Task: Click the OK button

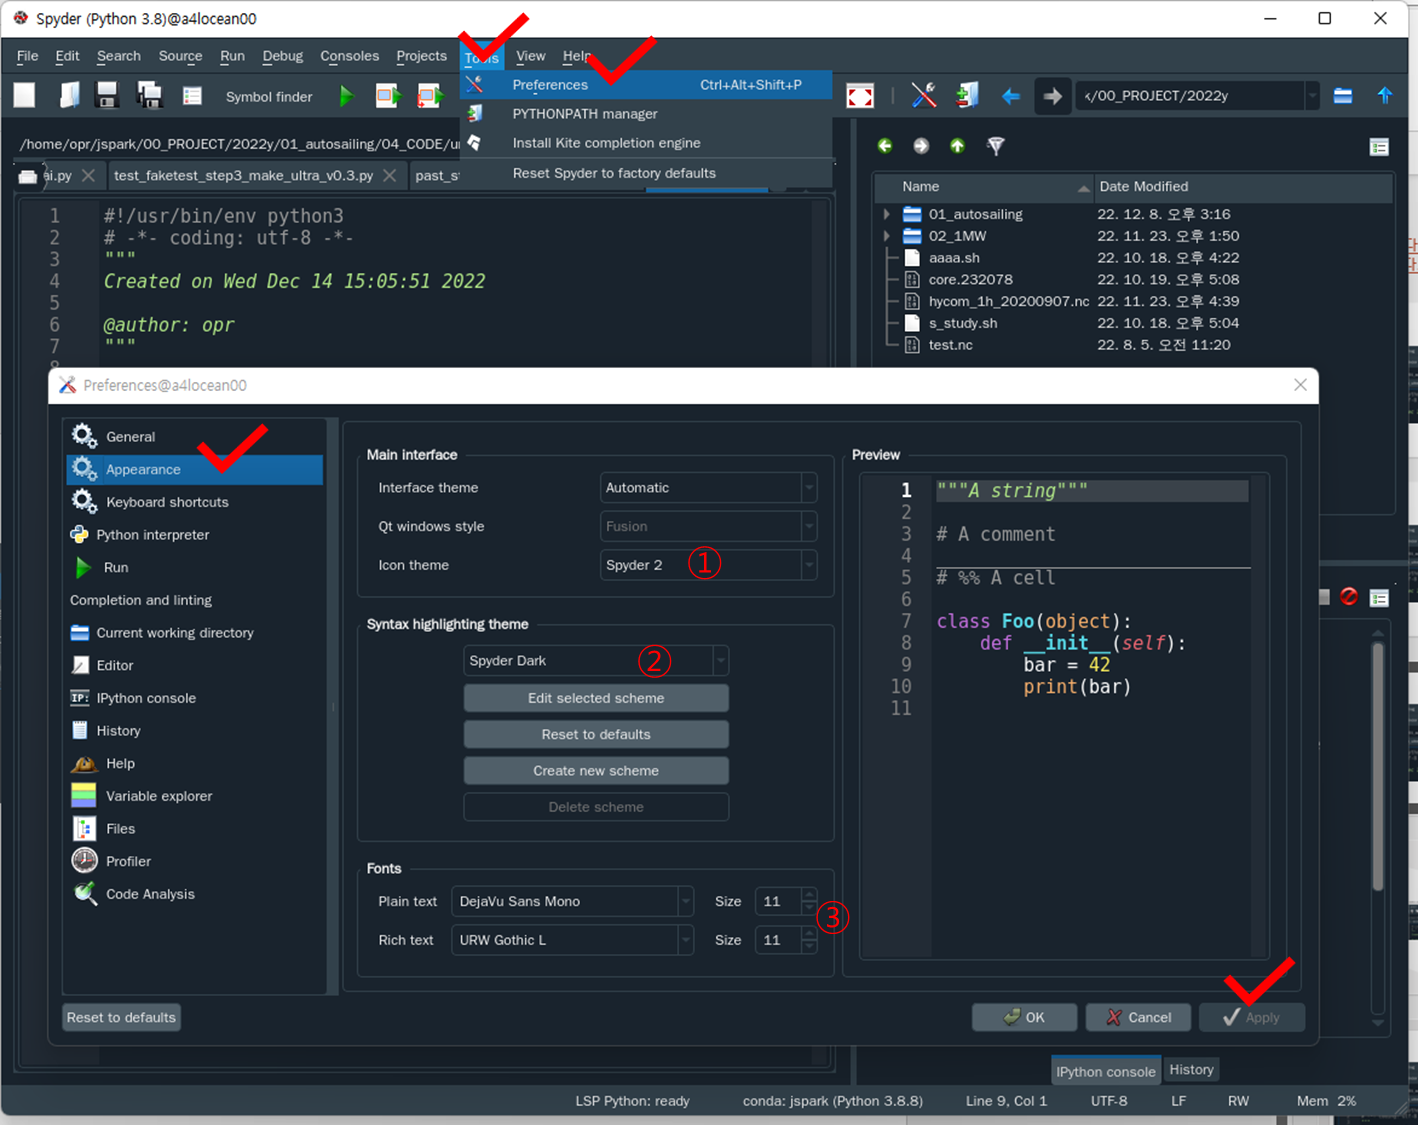Action: [1024, 1018]
